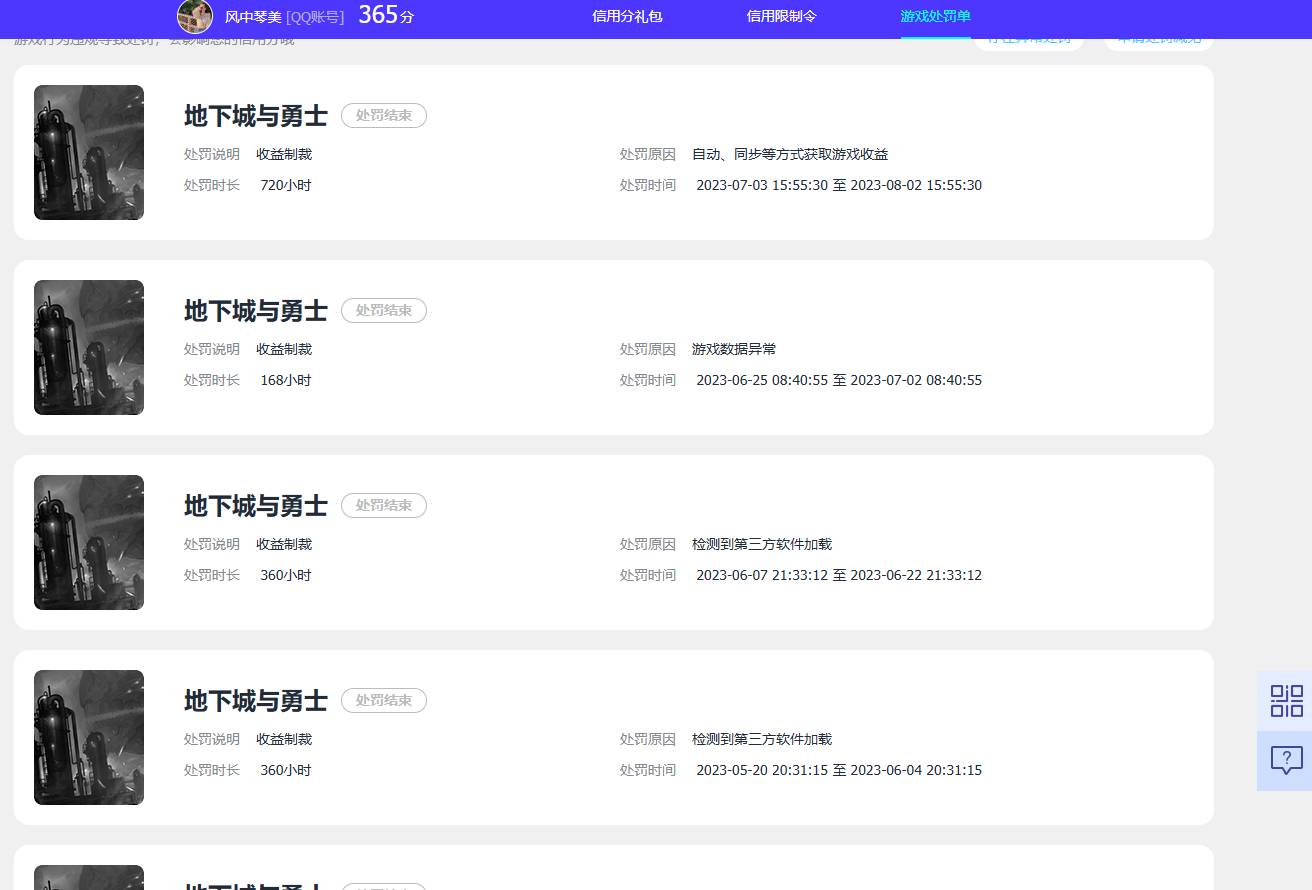
Task: Click 收益制裁 in the 168小时 card
Action: click(x=284, y=349)
